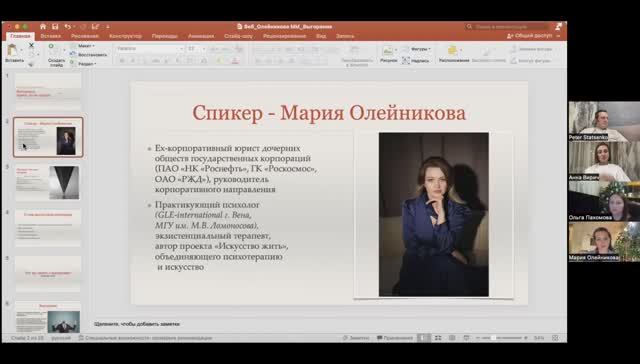Expand the Arrange dropdown arrow
The height and width of the screenshot is (364, 640).
pos(461,50)
